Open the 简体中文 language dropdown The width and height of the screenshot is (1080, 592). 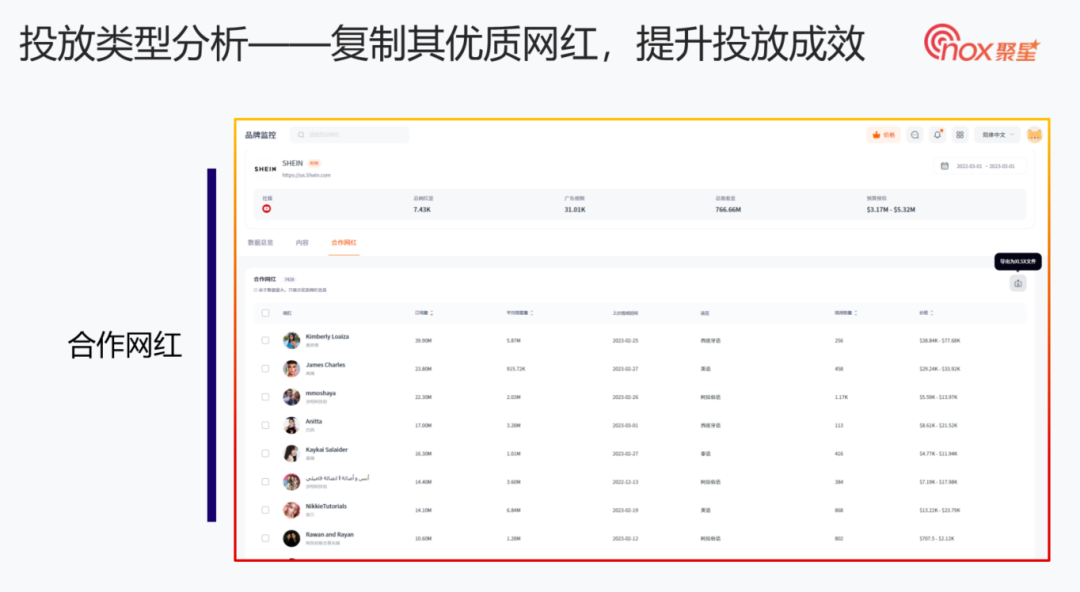tap(997, 134)
